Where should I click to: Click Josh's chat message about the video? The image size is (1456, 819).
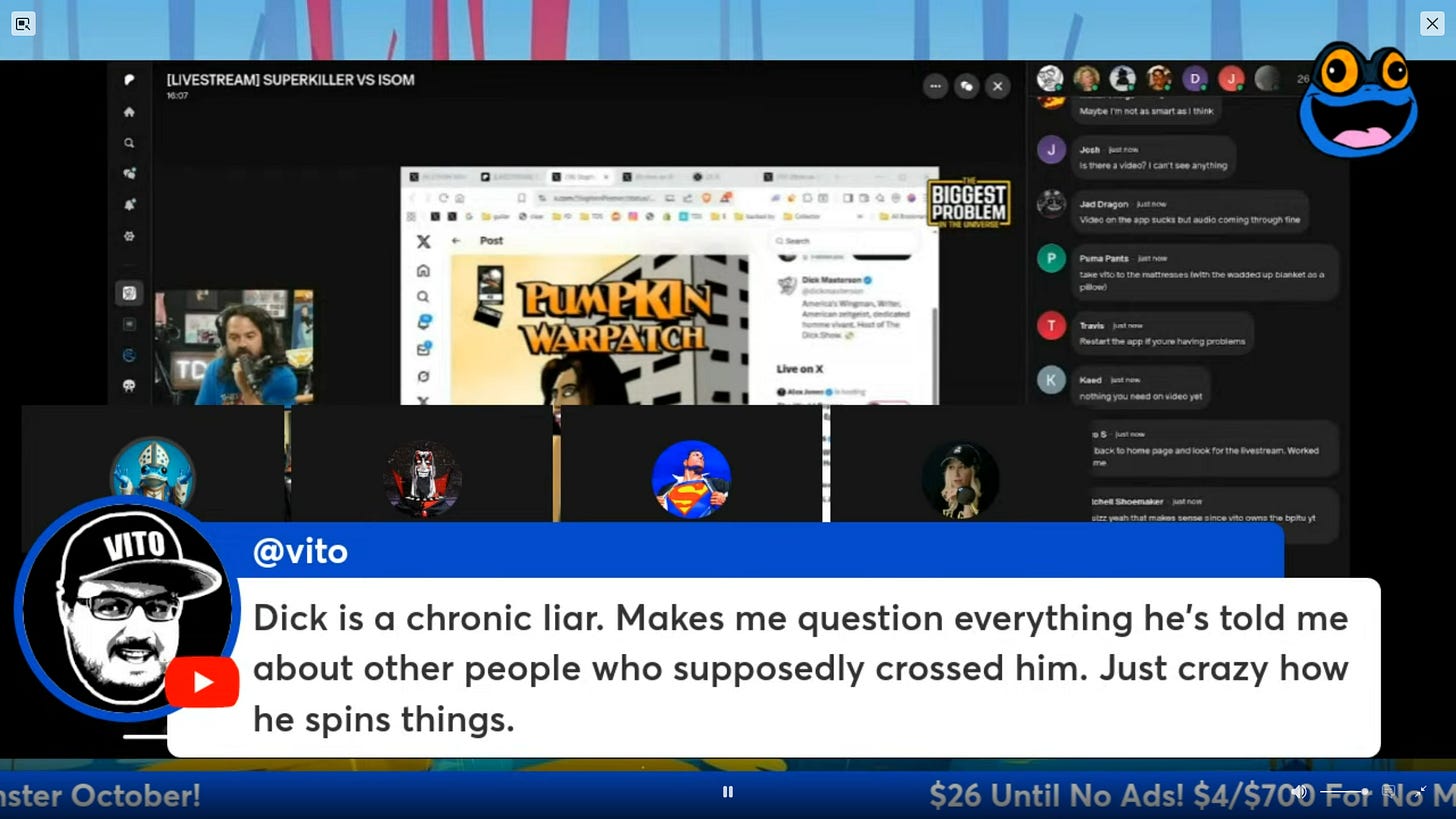[x=1153, y=158]
